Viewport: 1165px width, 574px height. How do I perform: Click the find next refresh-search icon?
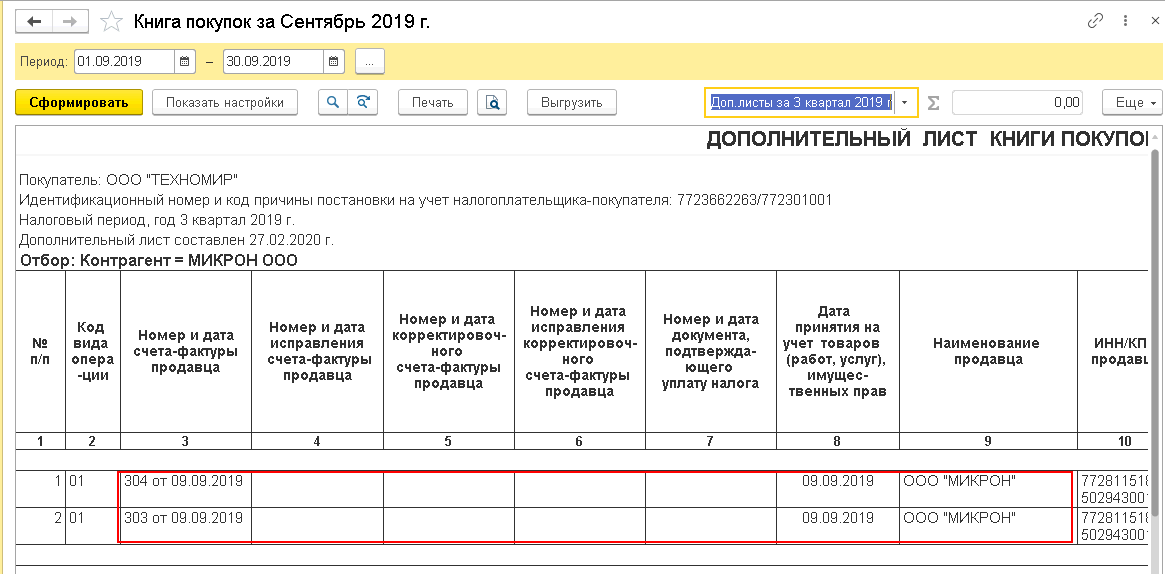[x=363, y=102]
